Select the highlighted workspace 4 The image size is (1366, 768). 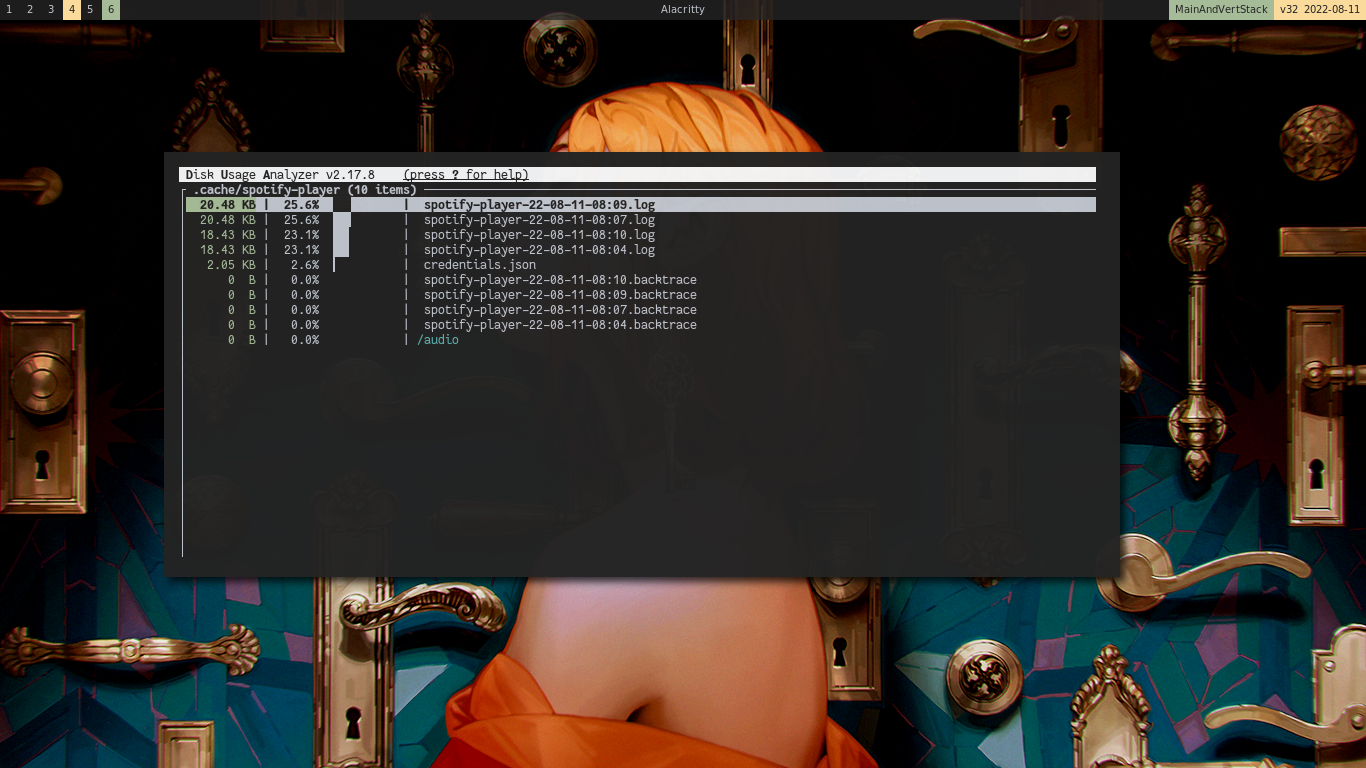click(x=72, y=10)
